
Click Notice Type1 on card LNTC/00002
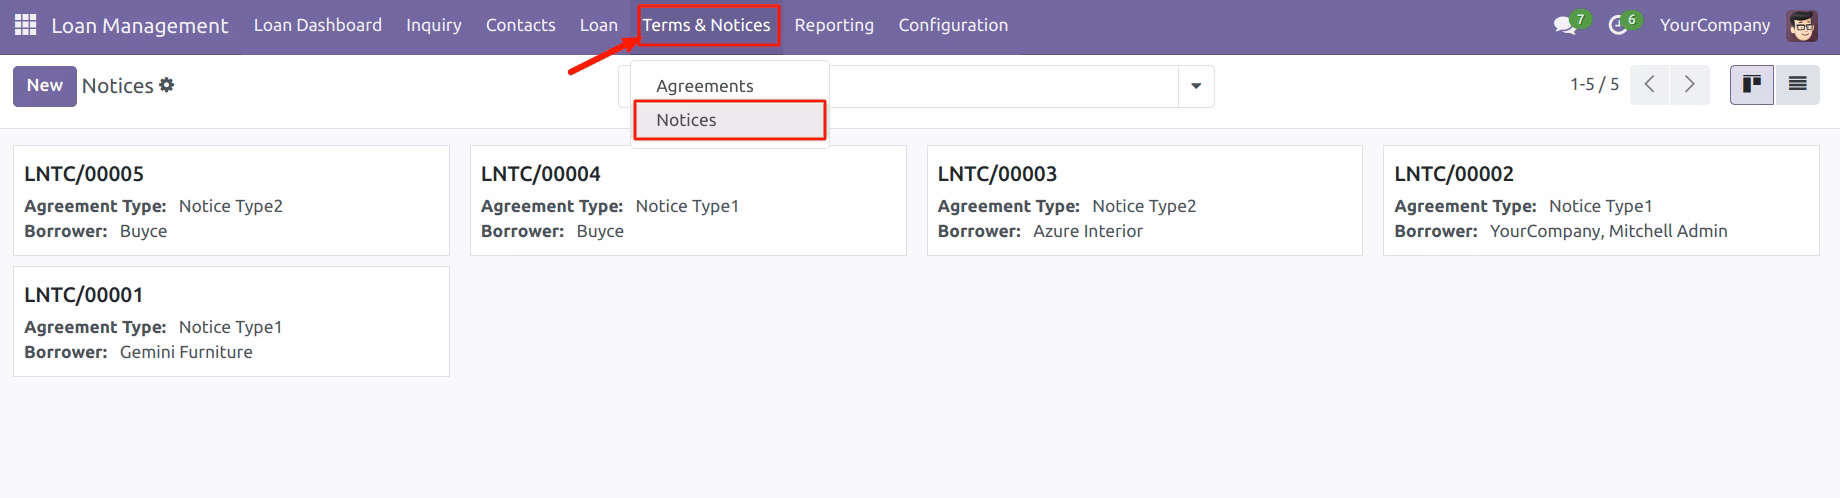click(x=1600, y=206)
